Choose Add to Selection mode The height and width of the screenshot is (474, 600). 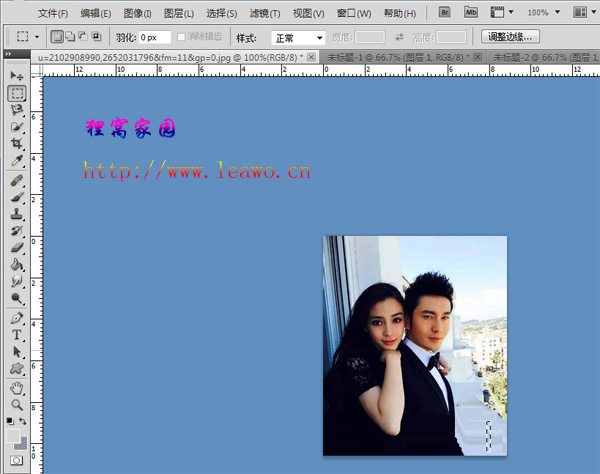point(70,37)
